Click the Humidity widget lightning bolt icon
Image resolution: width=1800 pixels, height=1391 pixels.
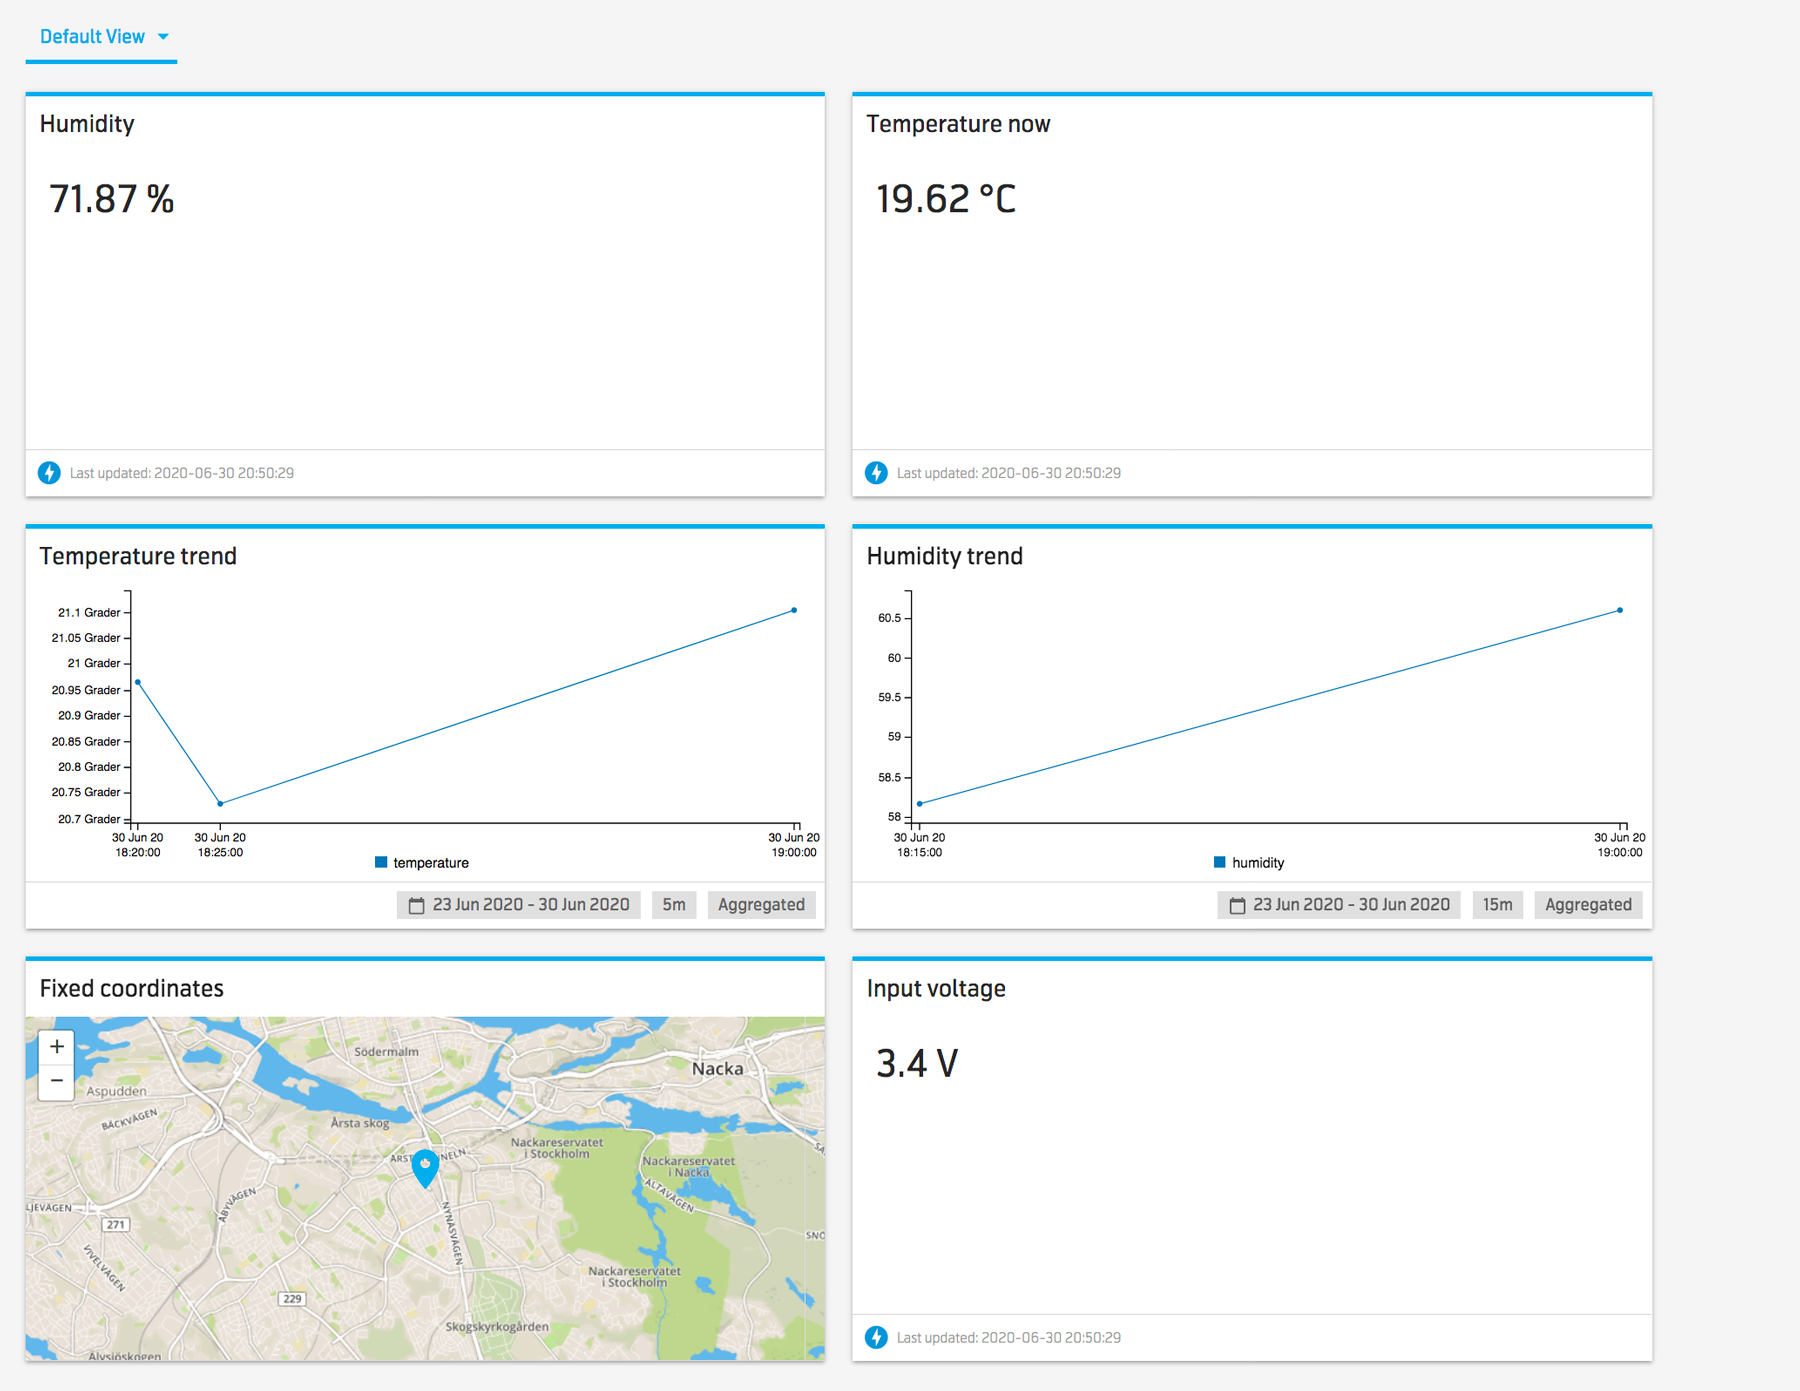49,473
